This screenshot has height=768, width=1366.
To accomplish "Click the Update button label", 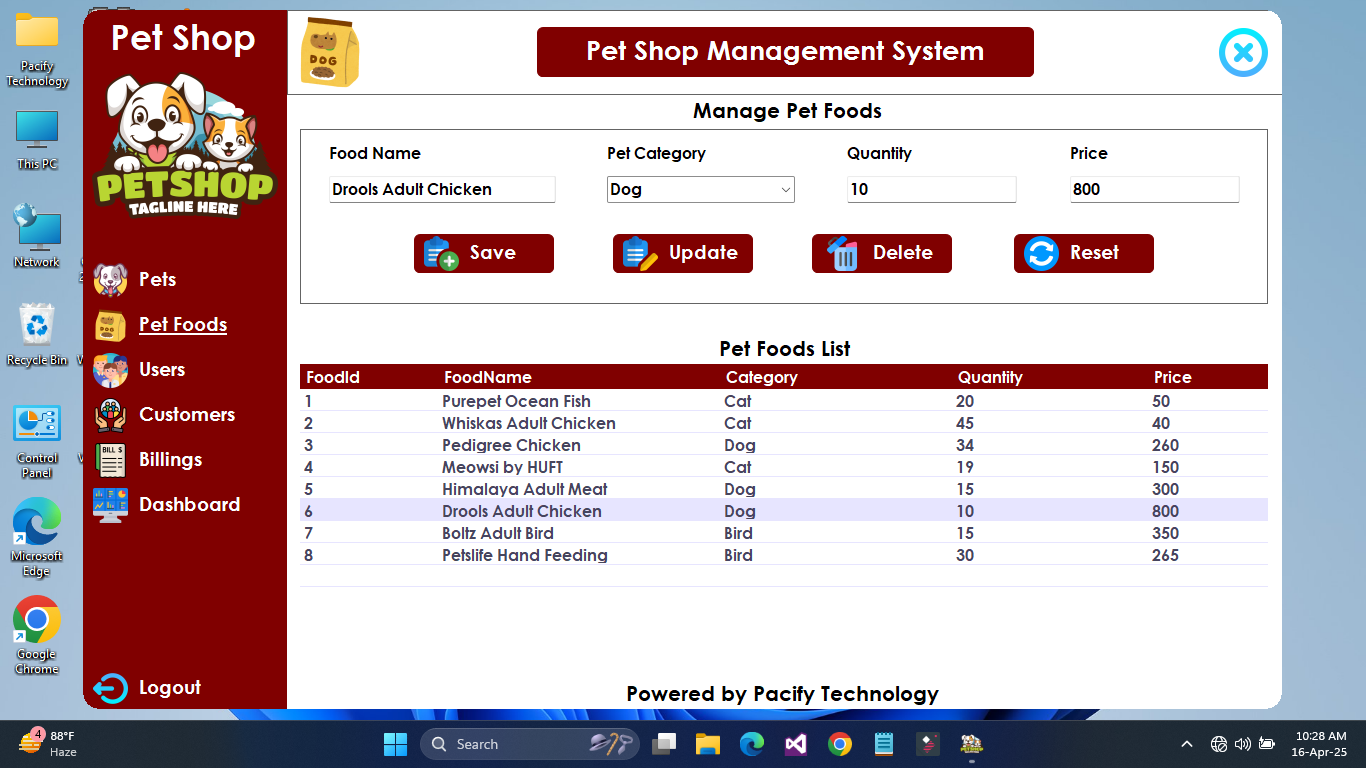I will pos(703,253).
